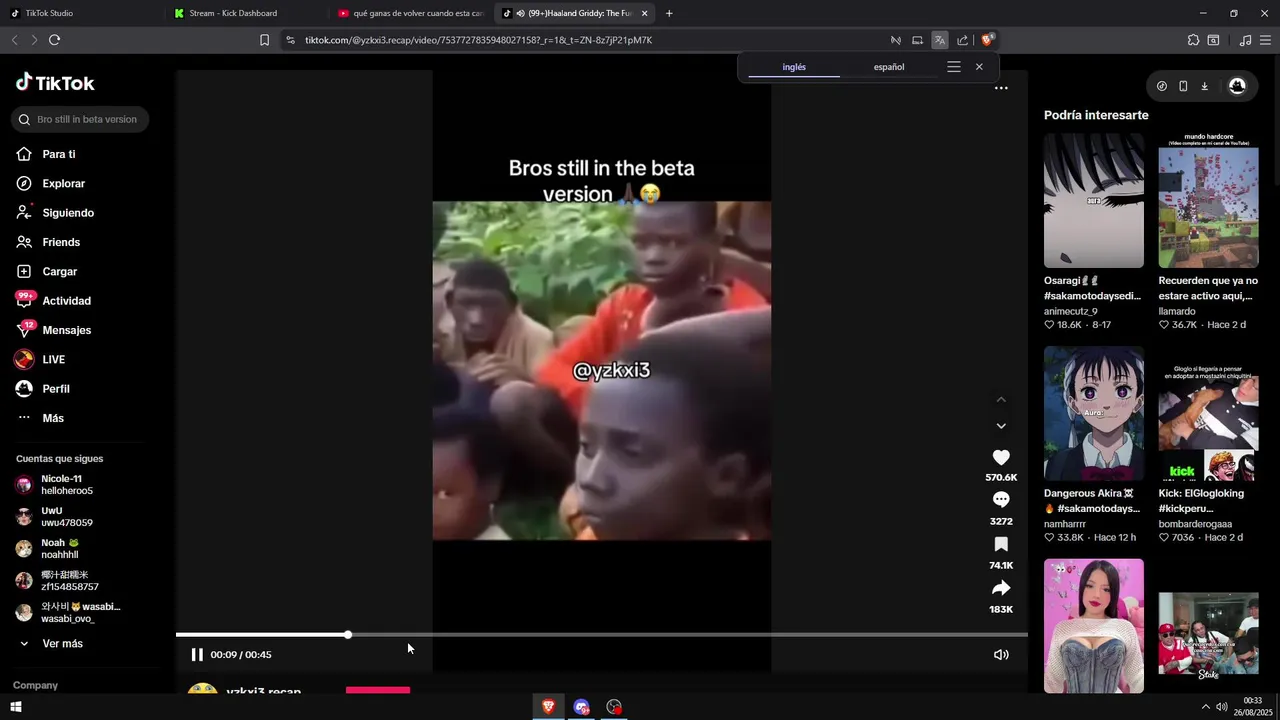The width and height of the screenshot is (1280, 720).
Task: Open Dangerous Akira video thumbnail
Action: coord(1094,413)
